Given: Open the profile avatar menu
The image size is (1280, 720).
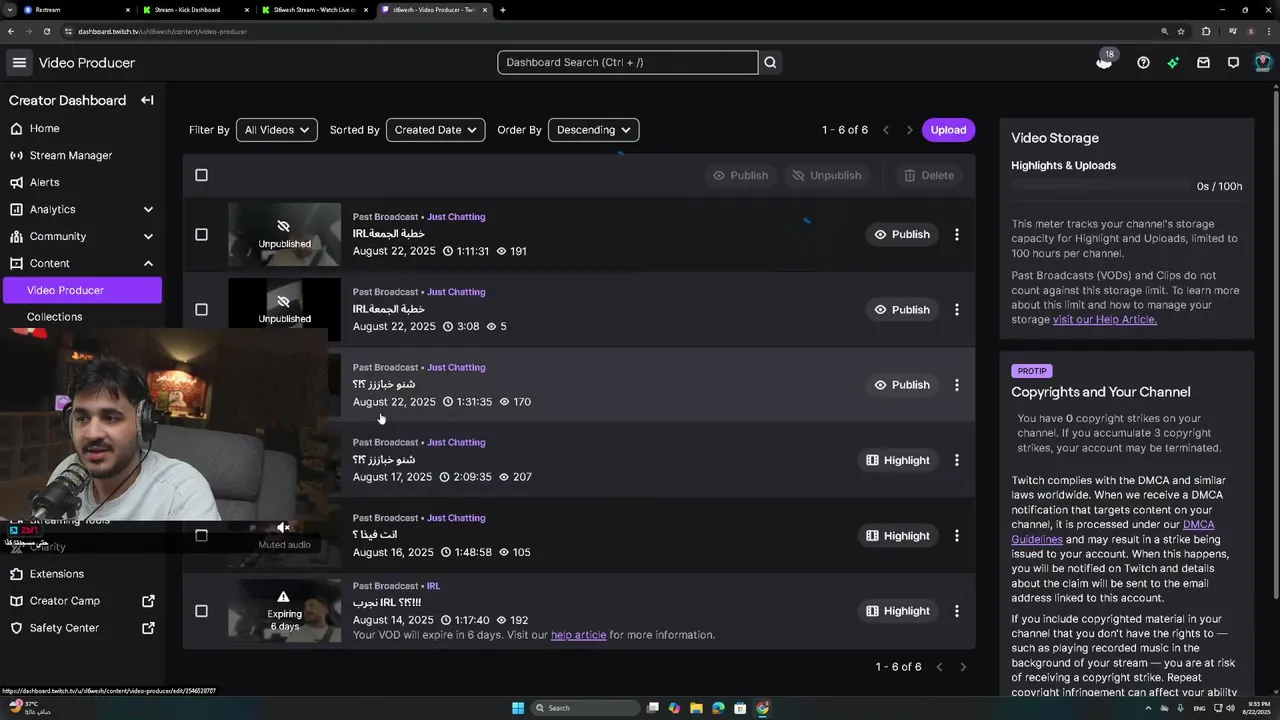Looking at the screenshot, I should pyautogui.click(x=1263, y=62).
